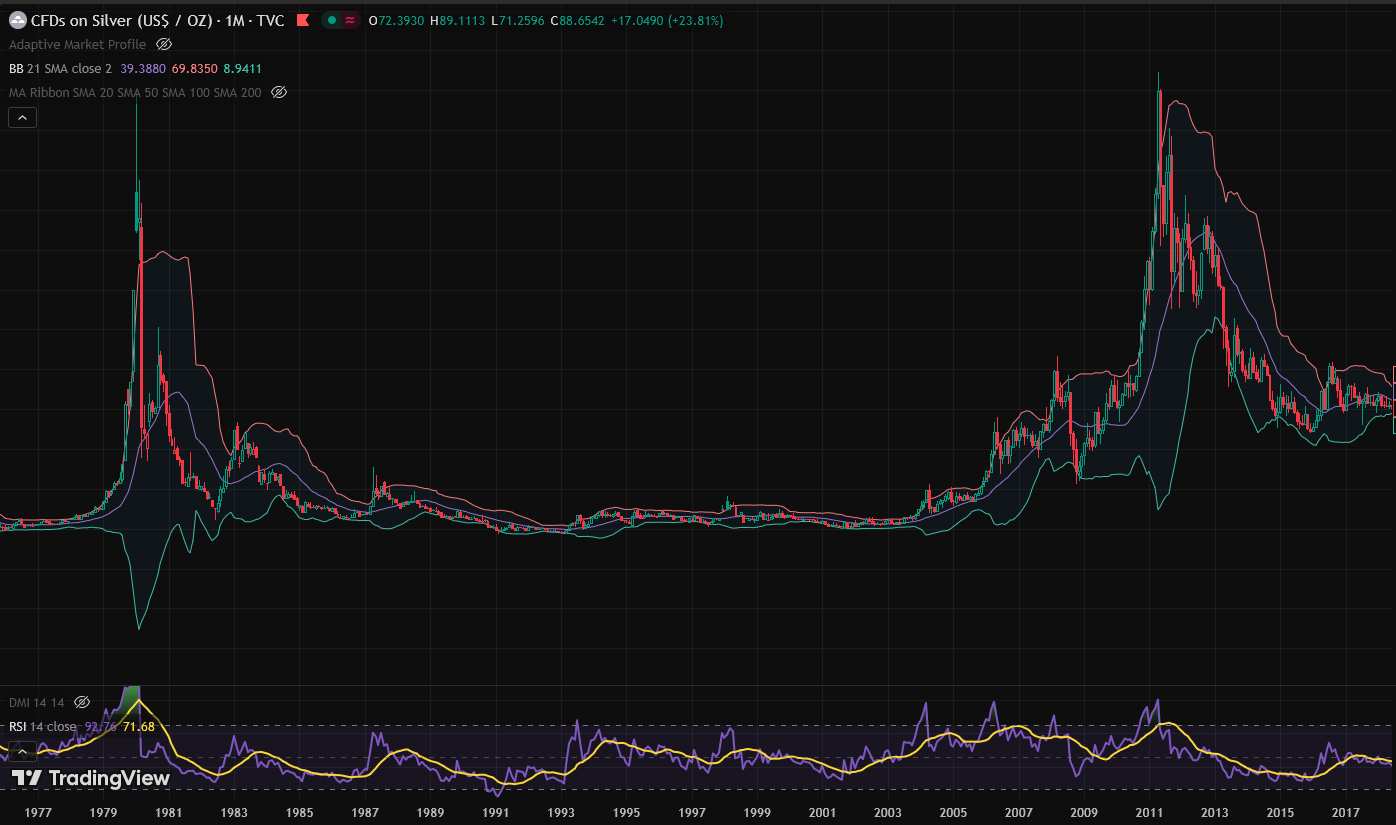Click the RSI value 92.76
This screenshot has height=825, width=1396.
click(x=99, y=726)
